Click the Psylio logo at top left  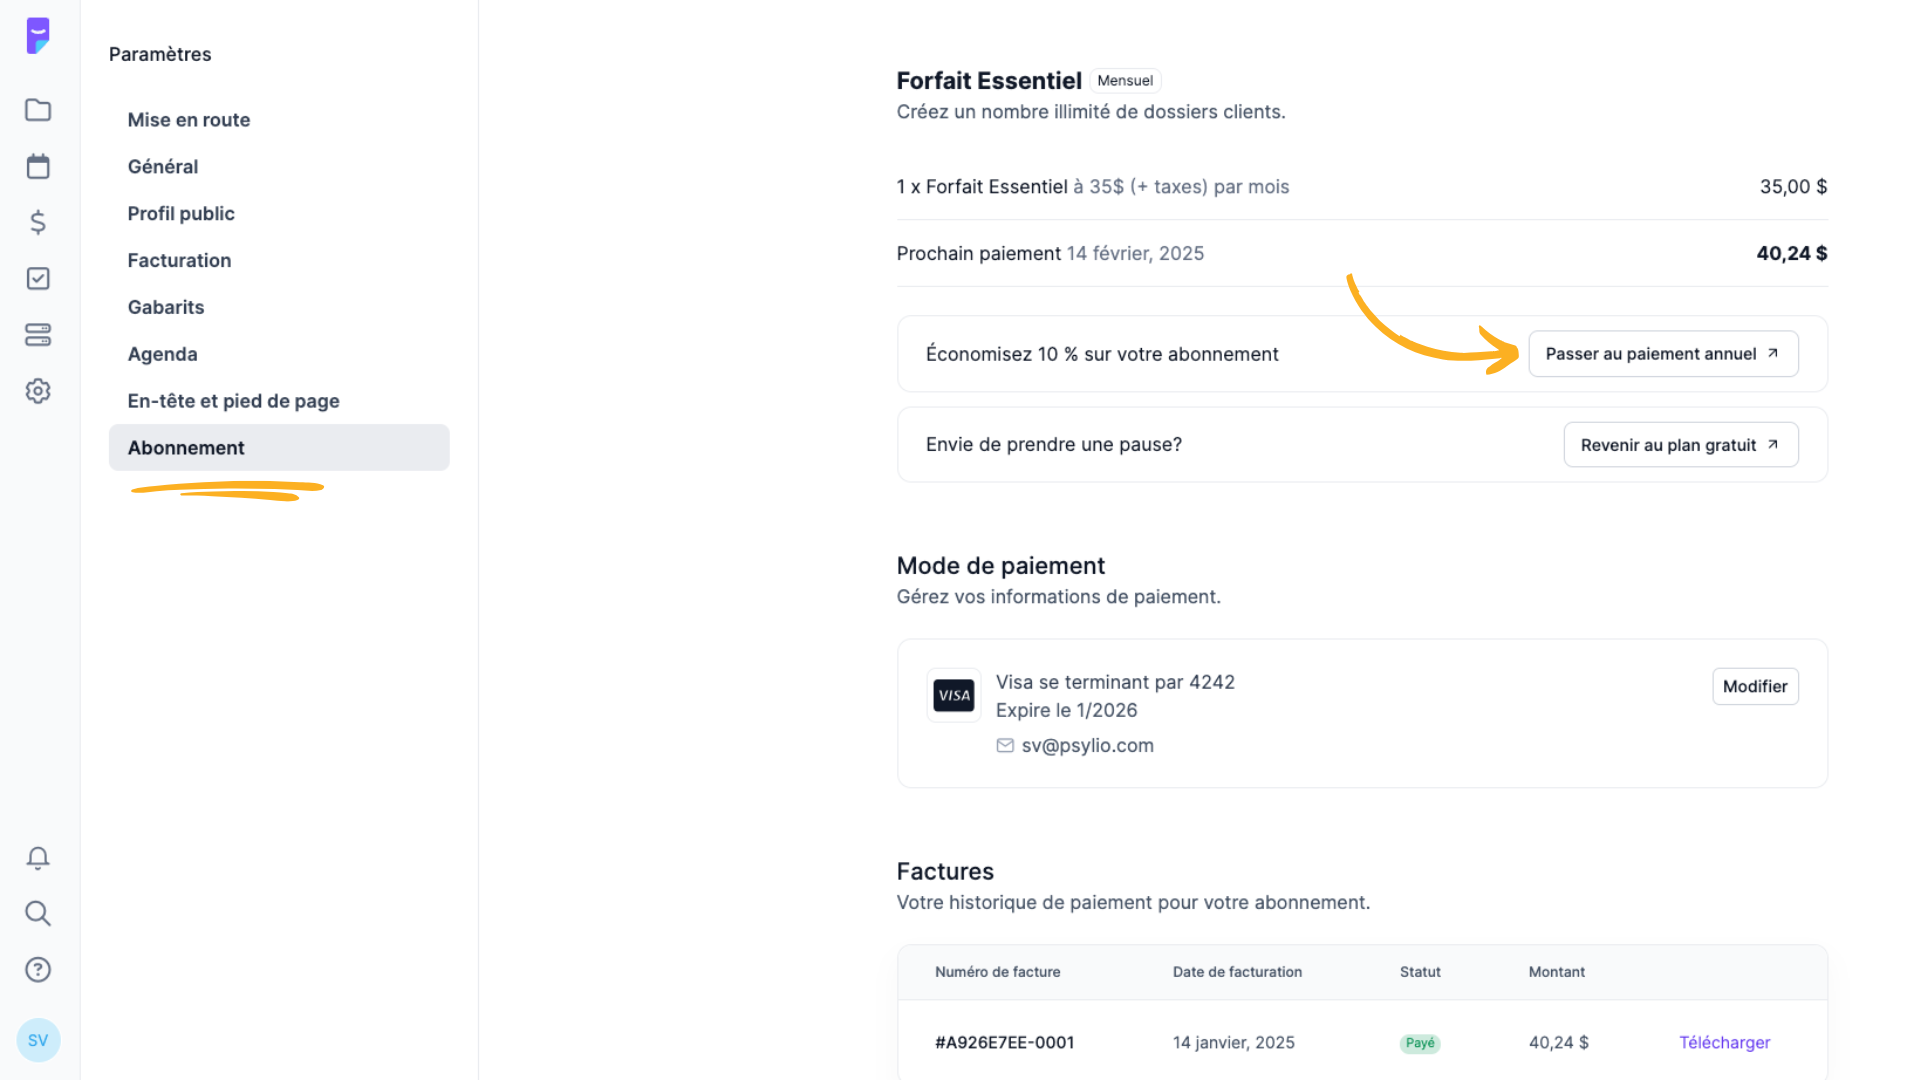click(x=38, y=36)
